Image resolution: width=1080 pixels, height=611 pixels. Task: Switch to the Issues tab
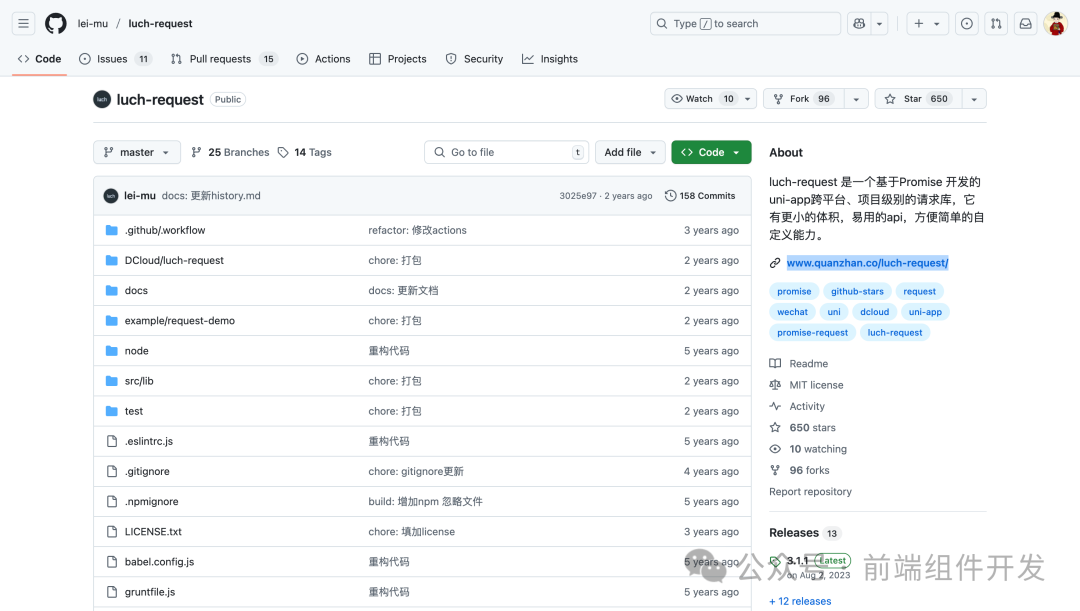click(115, 59)
